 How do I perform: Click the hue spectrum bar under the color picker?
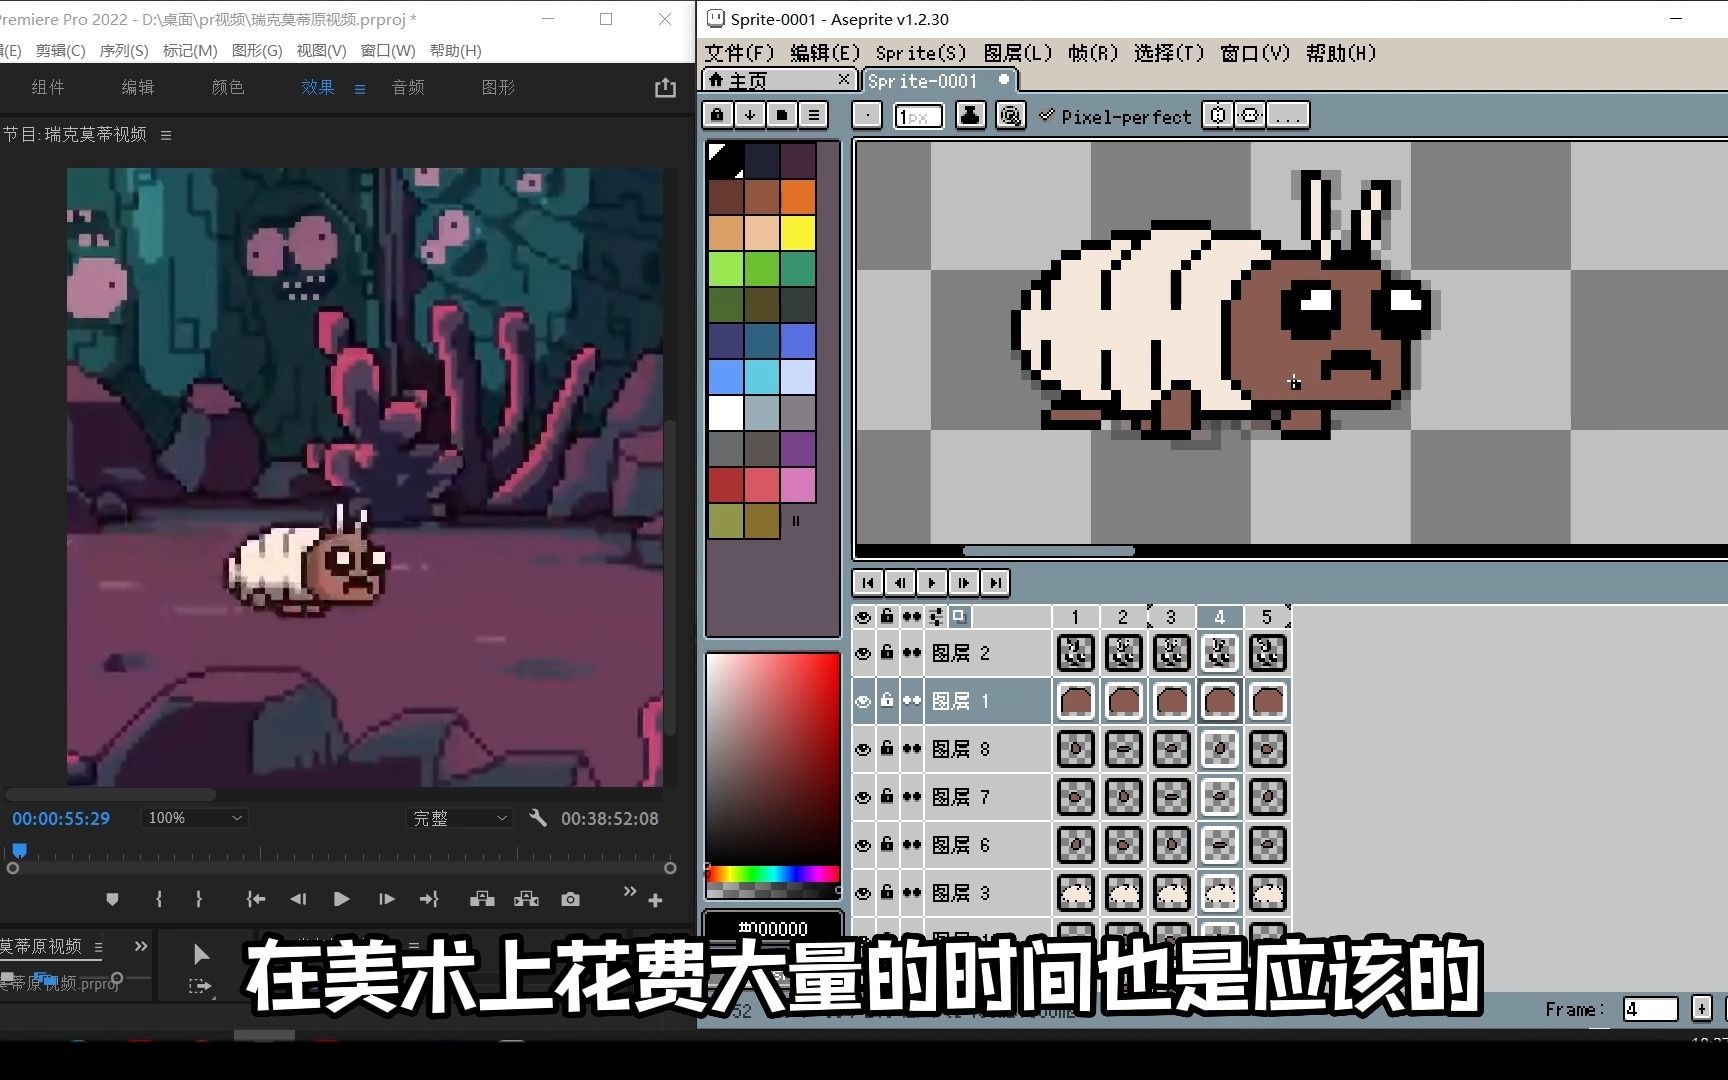tap(773, 875)
